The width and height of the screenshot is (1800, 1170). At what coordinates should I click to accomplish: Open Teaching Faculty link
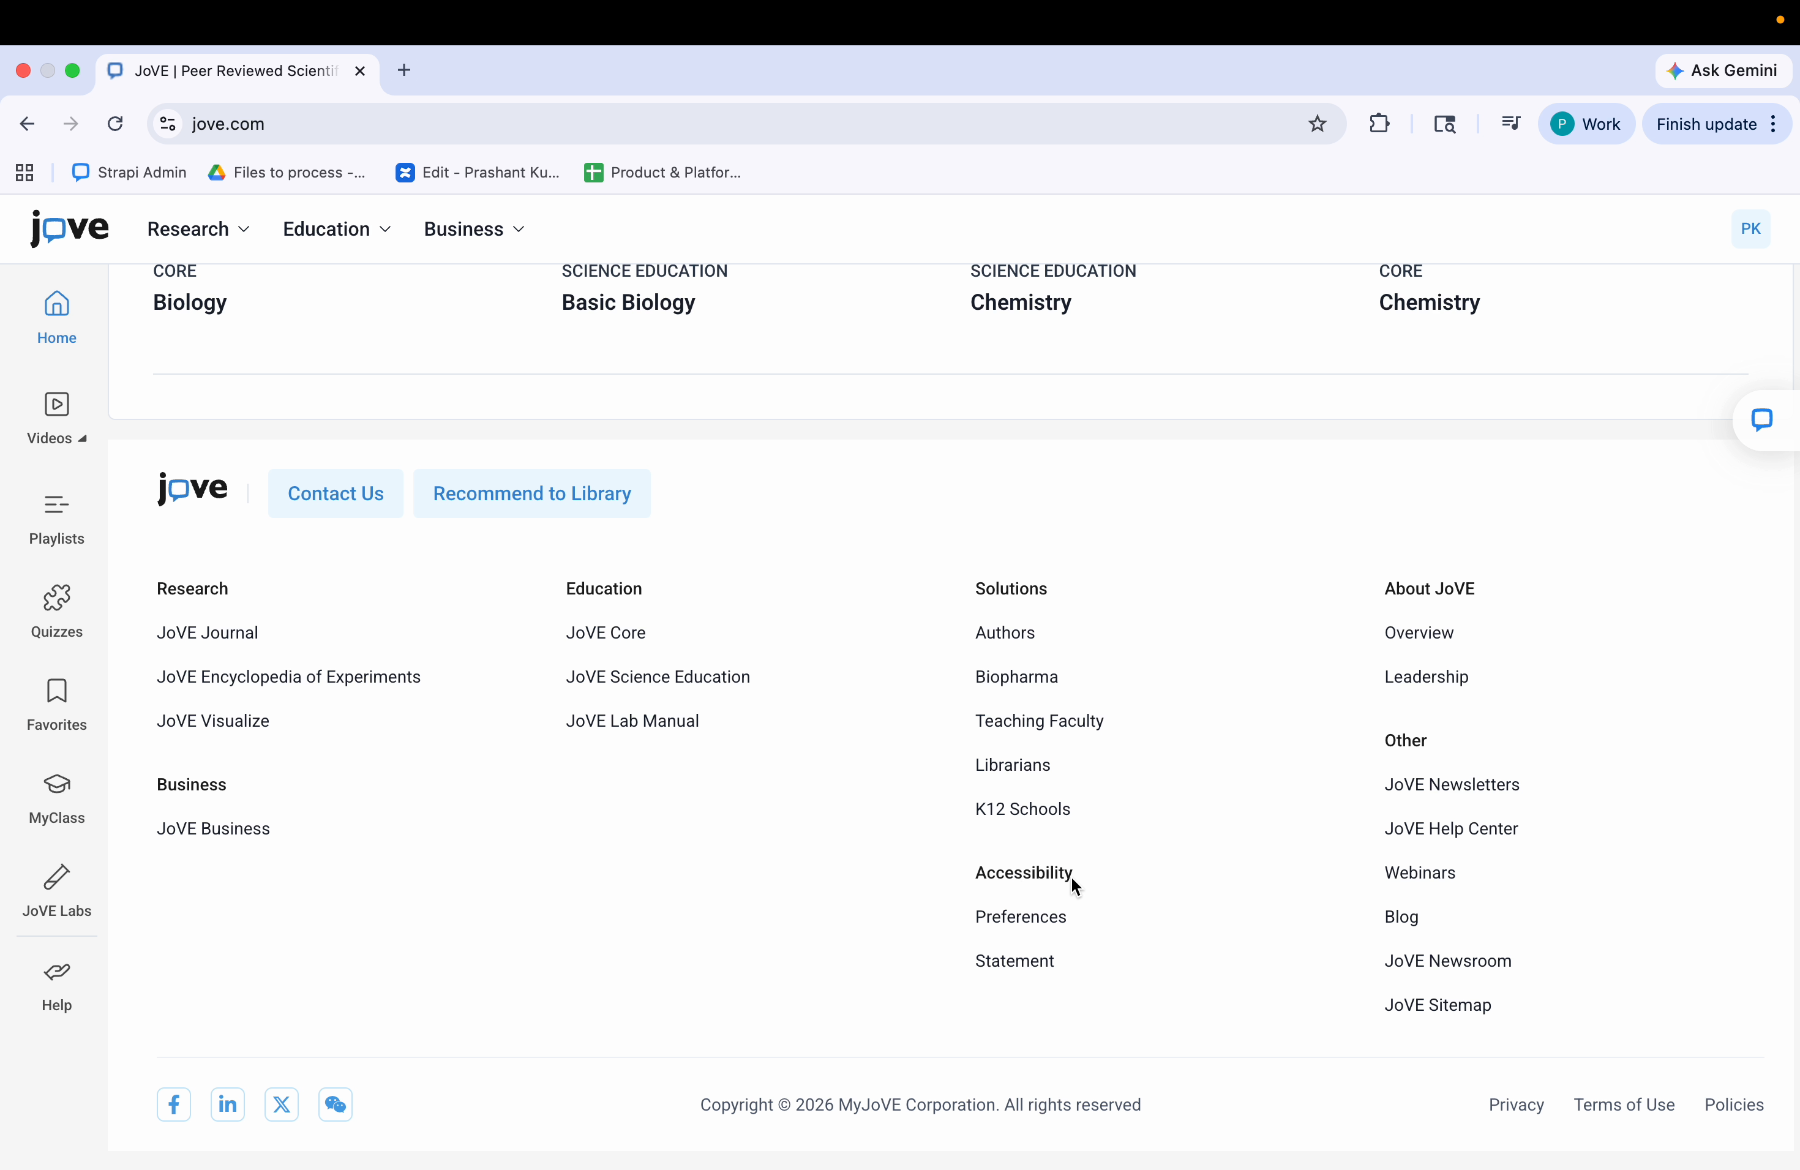1039,721
